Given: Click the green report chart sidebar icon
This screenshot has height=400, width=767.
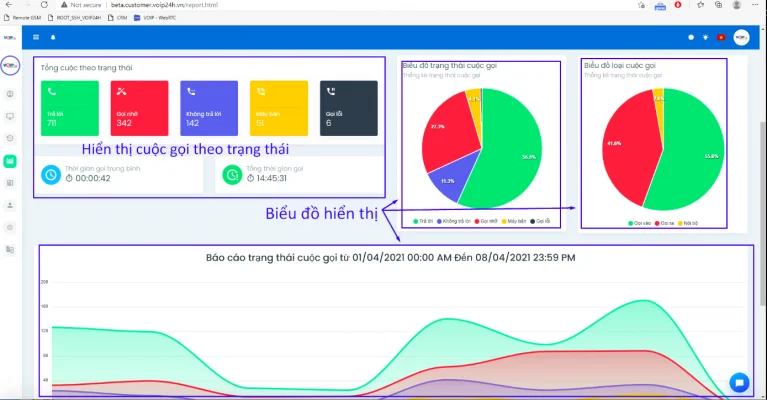Looking at the screenshot, I should (x=10, y=160).
